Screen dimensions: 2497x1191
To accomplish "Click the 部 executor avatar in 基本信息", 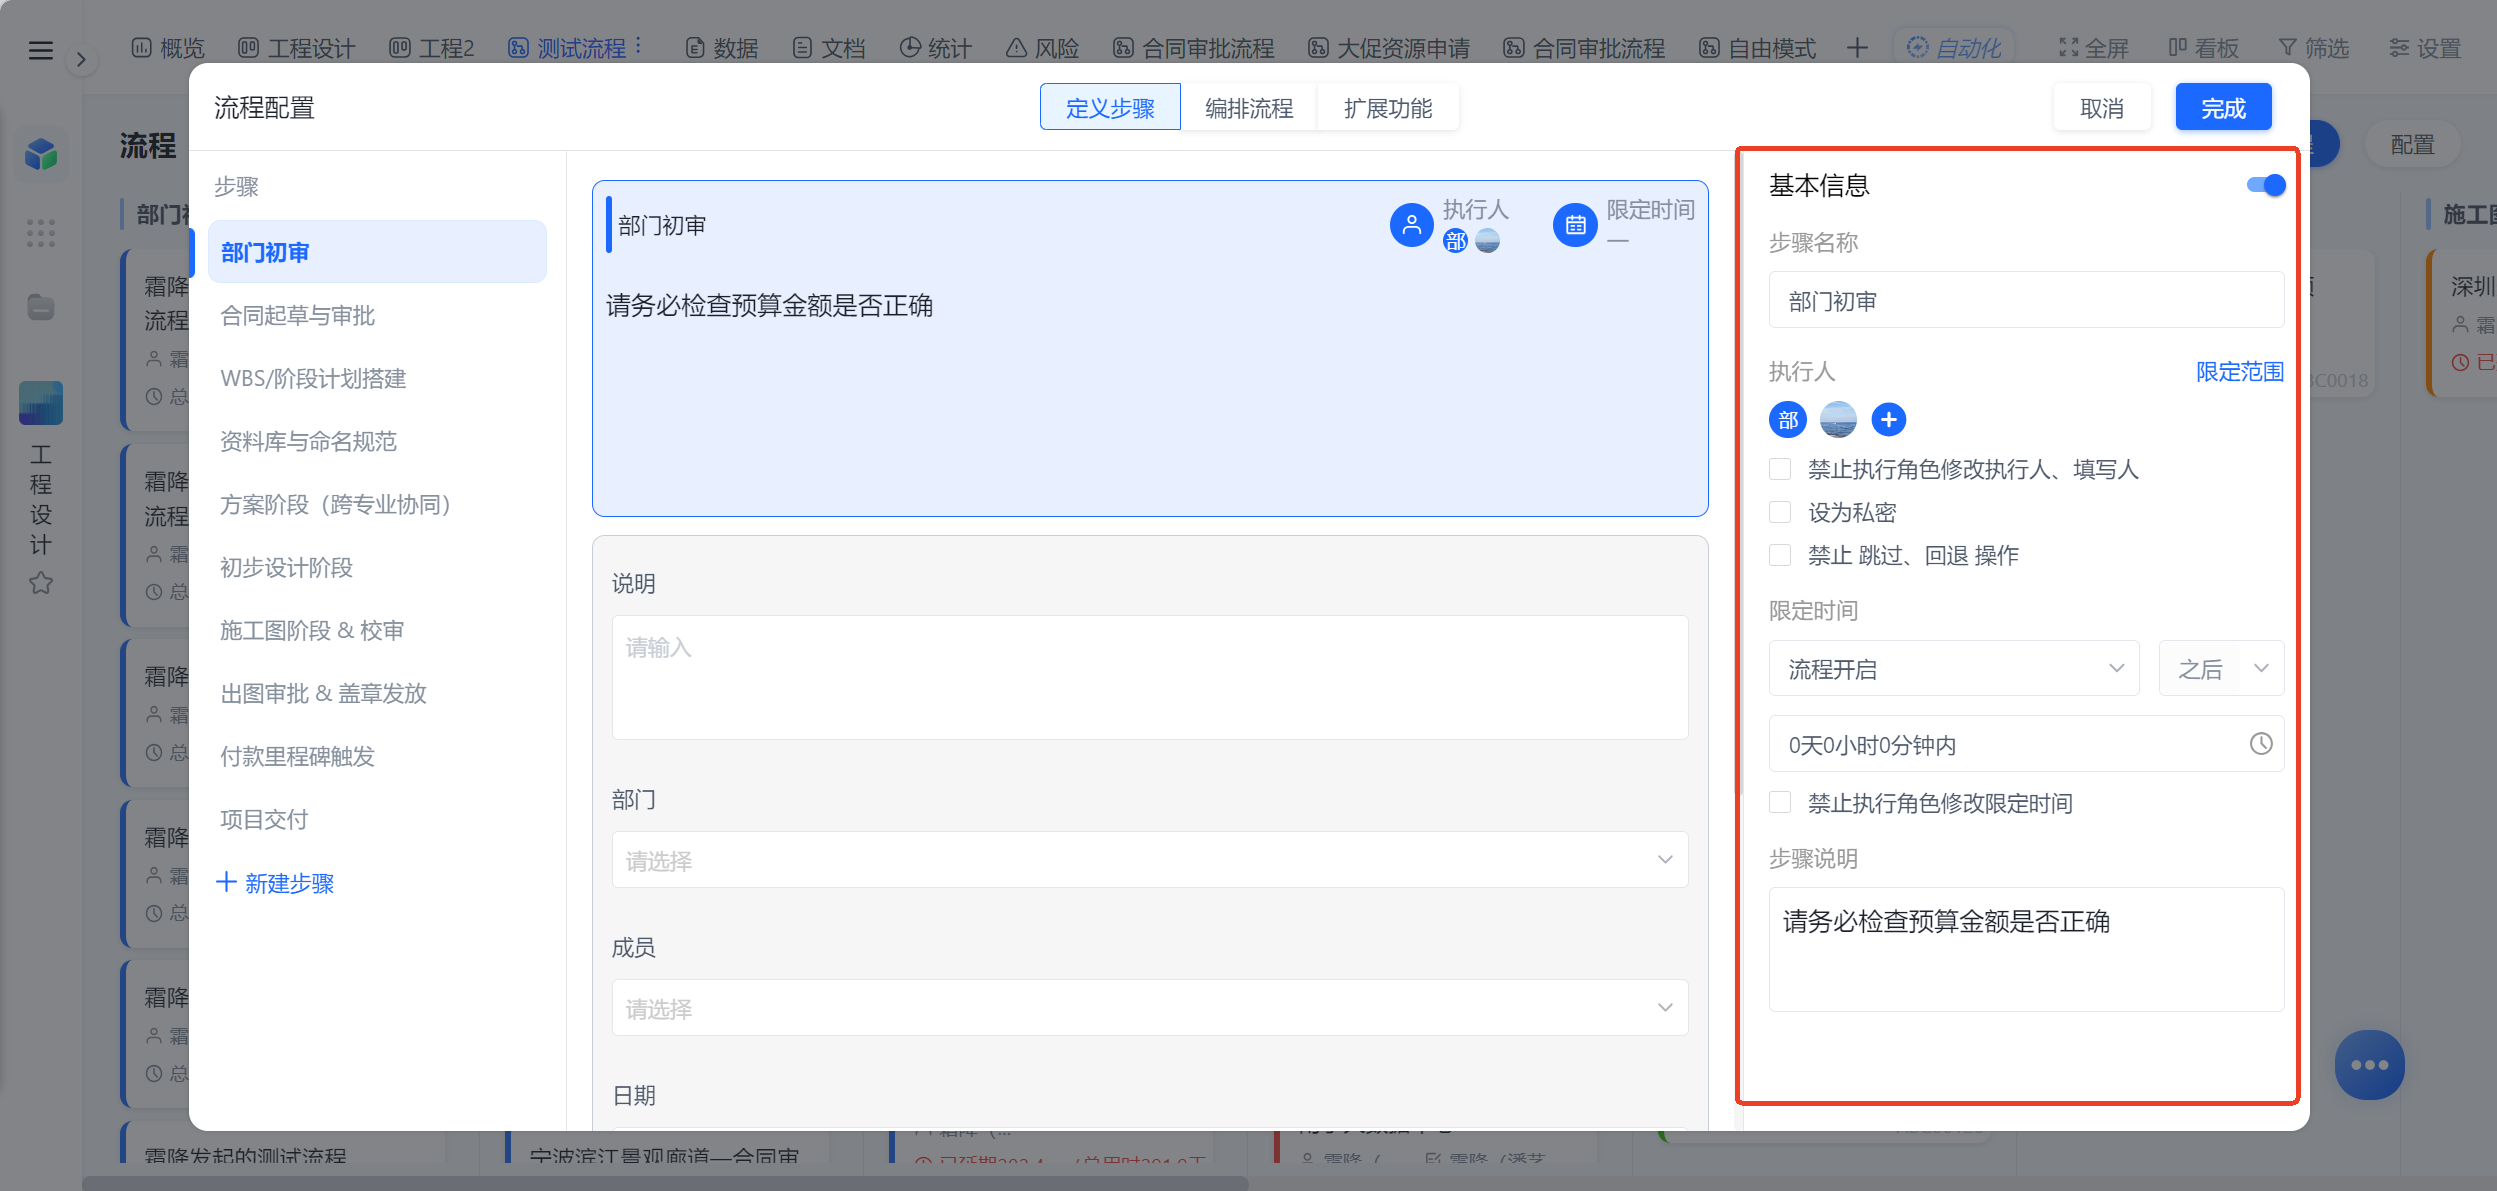I will pos(1788,420).
